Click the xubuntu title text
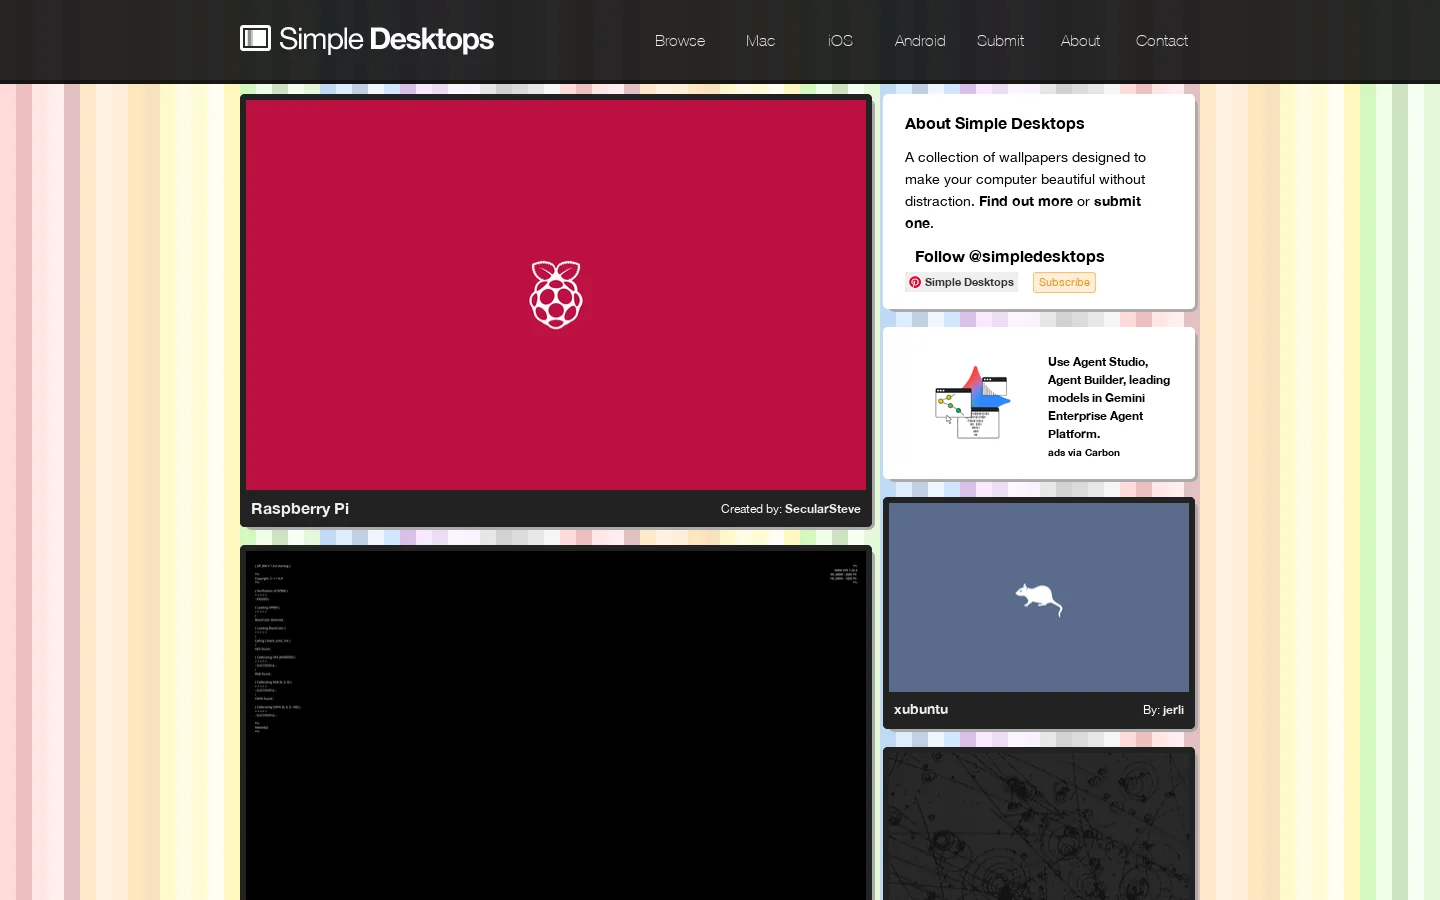This screenshot has height=900, width=1440. click(x=921, y=710)
